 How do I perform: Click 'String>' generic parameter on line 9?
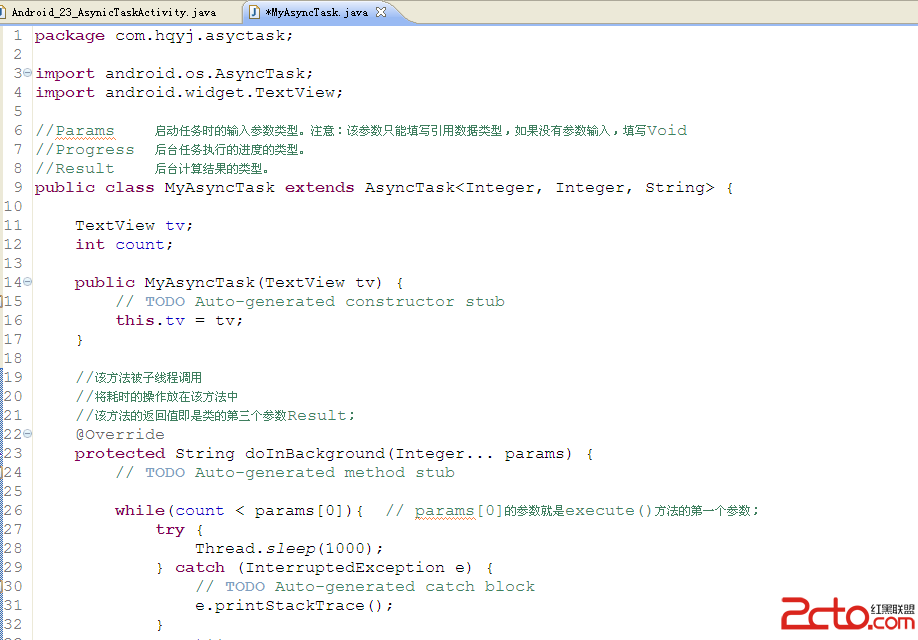coord(680,187)
